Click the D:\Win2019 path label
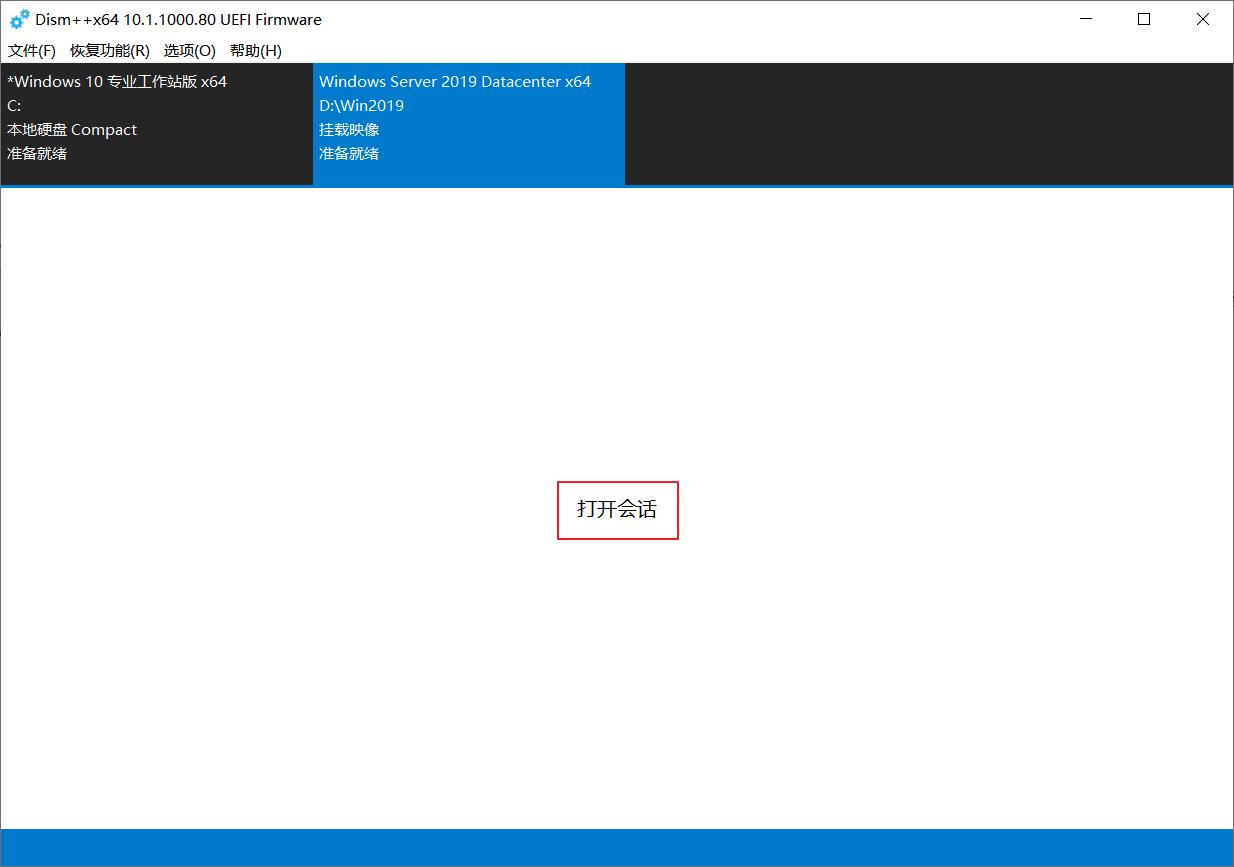1234x867 pixels. [x=361, y=105]
